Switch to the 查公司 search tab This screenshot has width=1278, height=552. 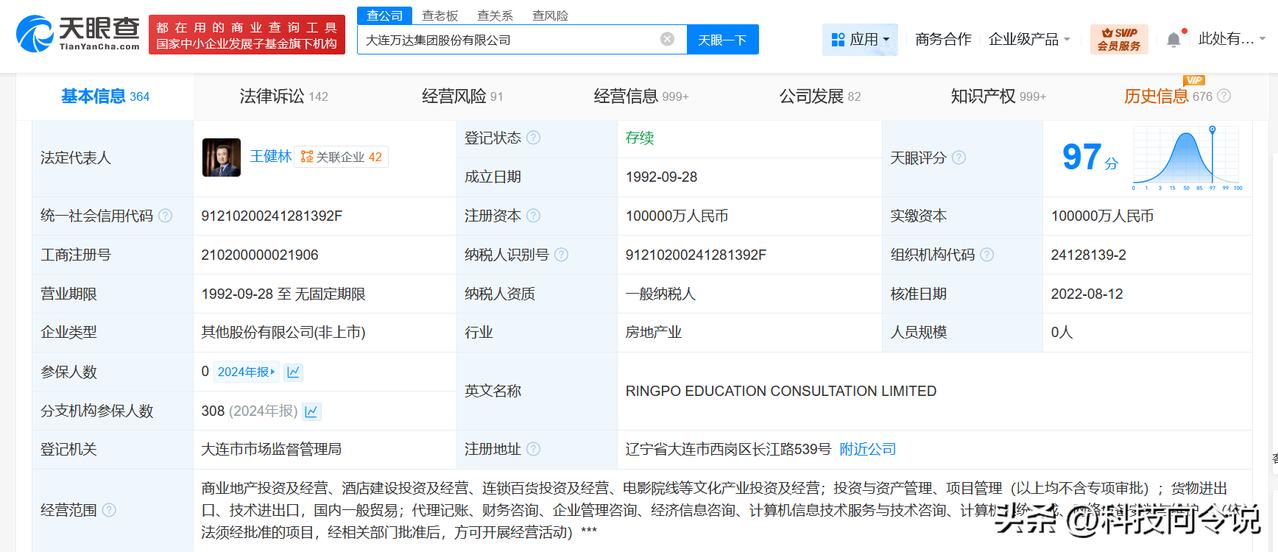385,16
